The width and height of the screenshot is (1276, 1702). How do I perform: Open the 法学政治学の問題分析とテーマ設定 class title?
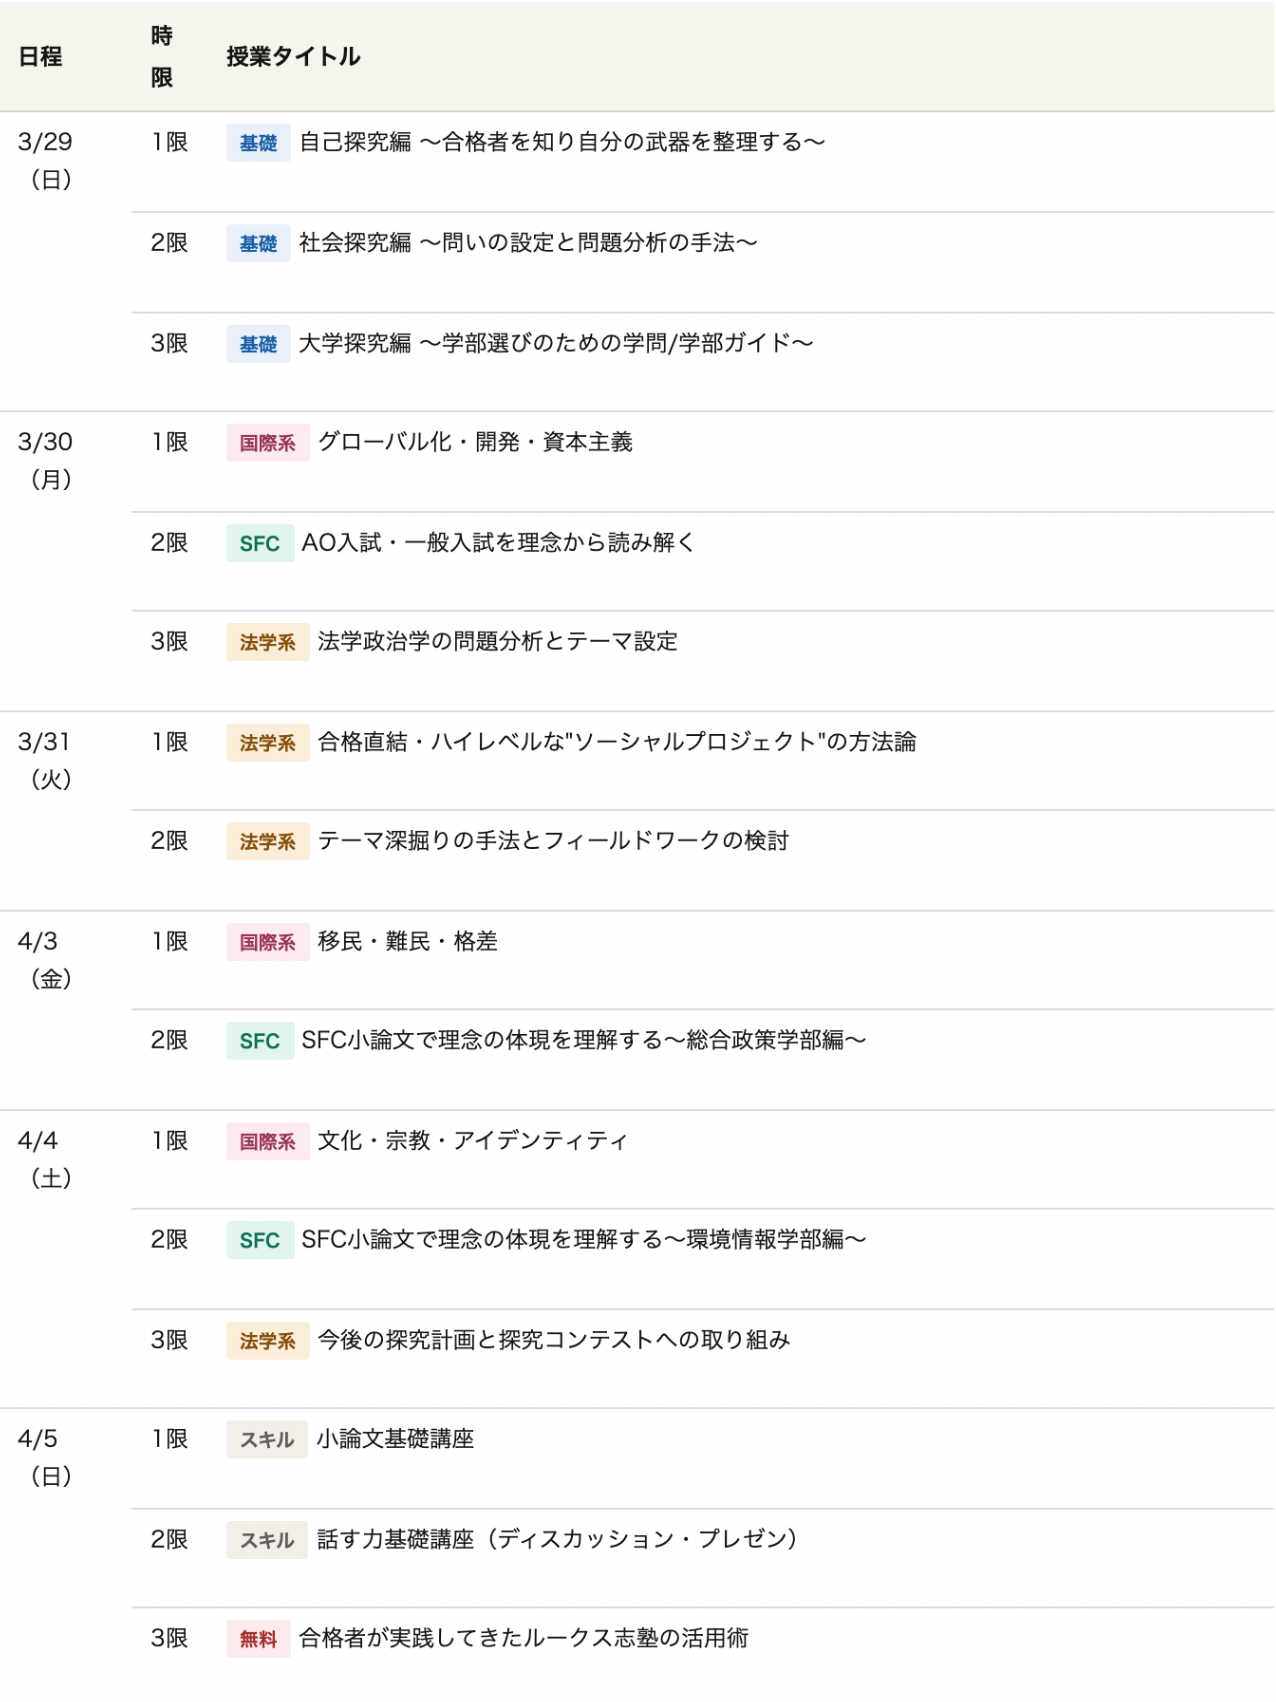[497, 641]
